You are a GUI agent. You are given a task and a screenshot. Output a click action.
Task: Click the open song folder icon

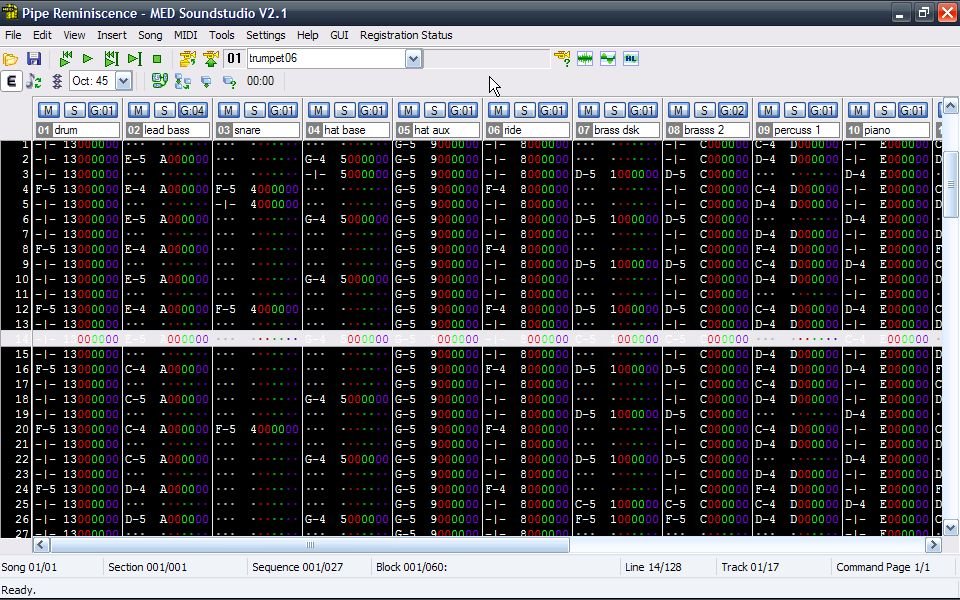click(x=11, y=59)
